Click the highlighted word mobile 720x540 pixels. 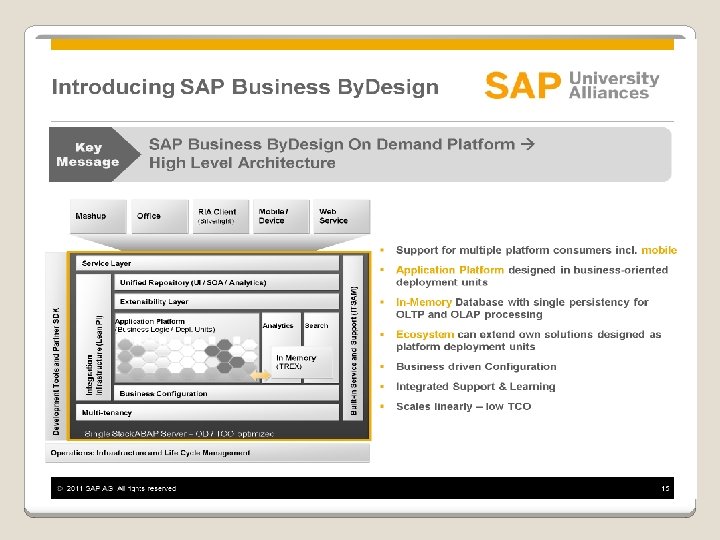pos(659,250)
